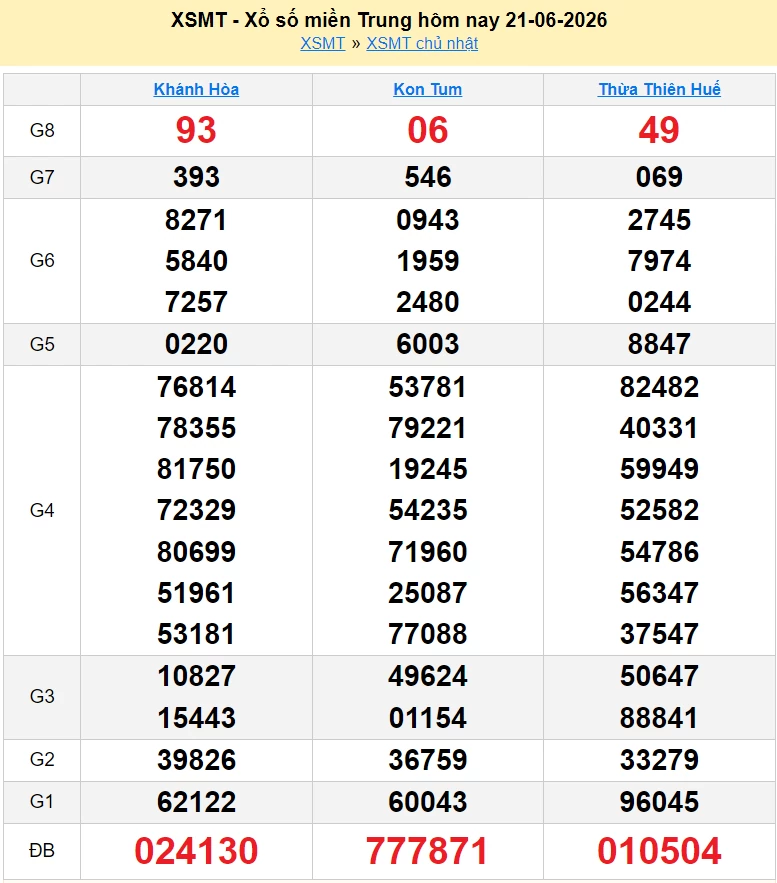Select G5 number 6003
This screenshot has height=883, width=777.
(x=428, y=344)
